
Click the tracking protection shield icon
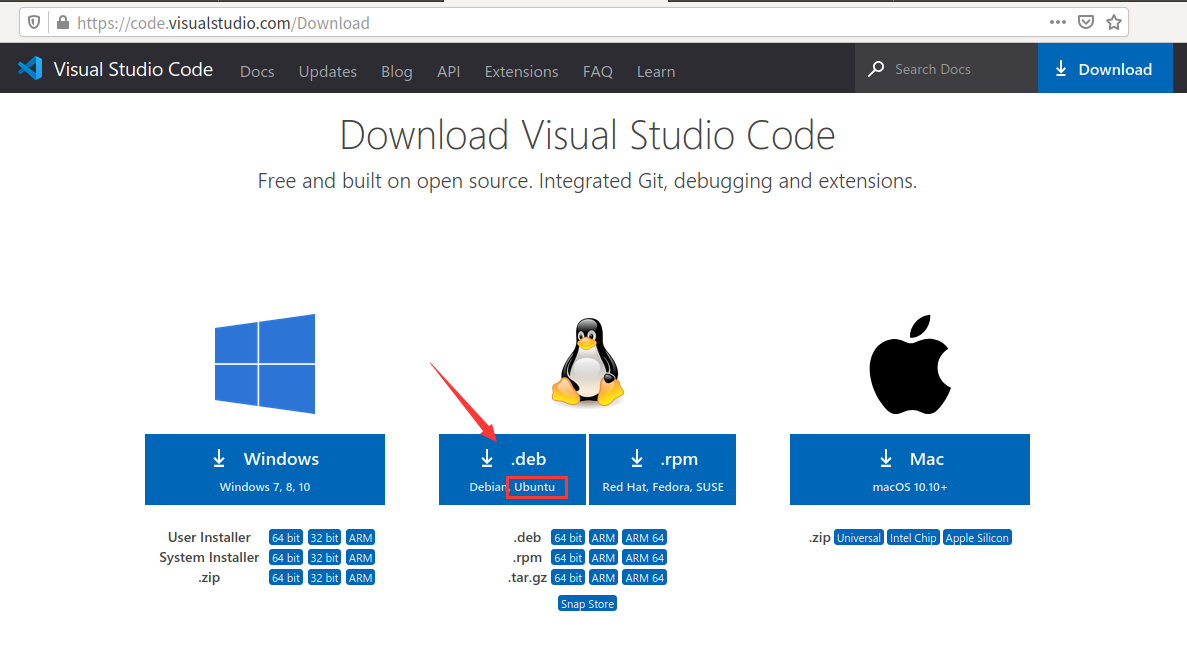pyautogui.click(x=34, y=23)
